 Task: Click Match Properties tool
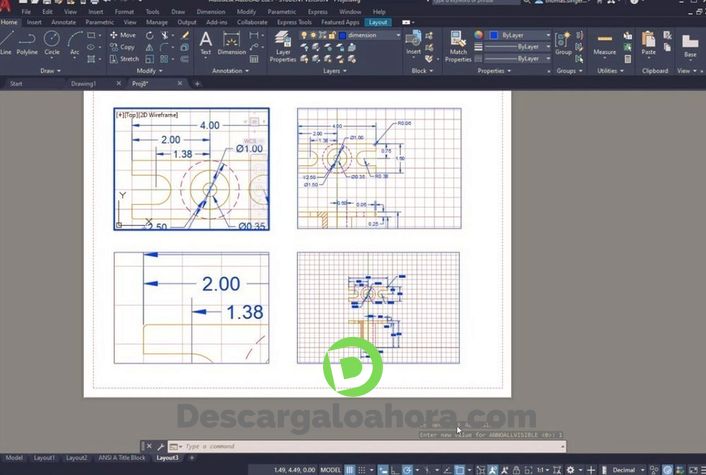458,46
